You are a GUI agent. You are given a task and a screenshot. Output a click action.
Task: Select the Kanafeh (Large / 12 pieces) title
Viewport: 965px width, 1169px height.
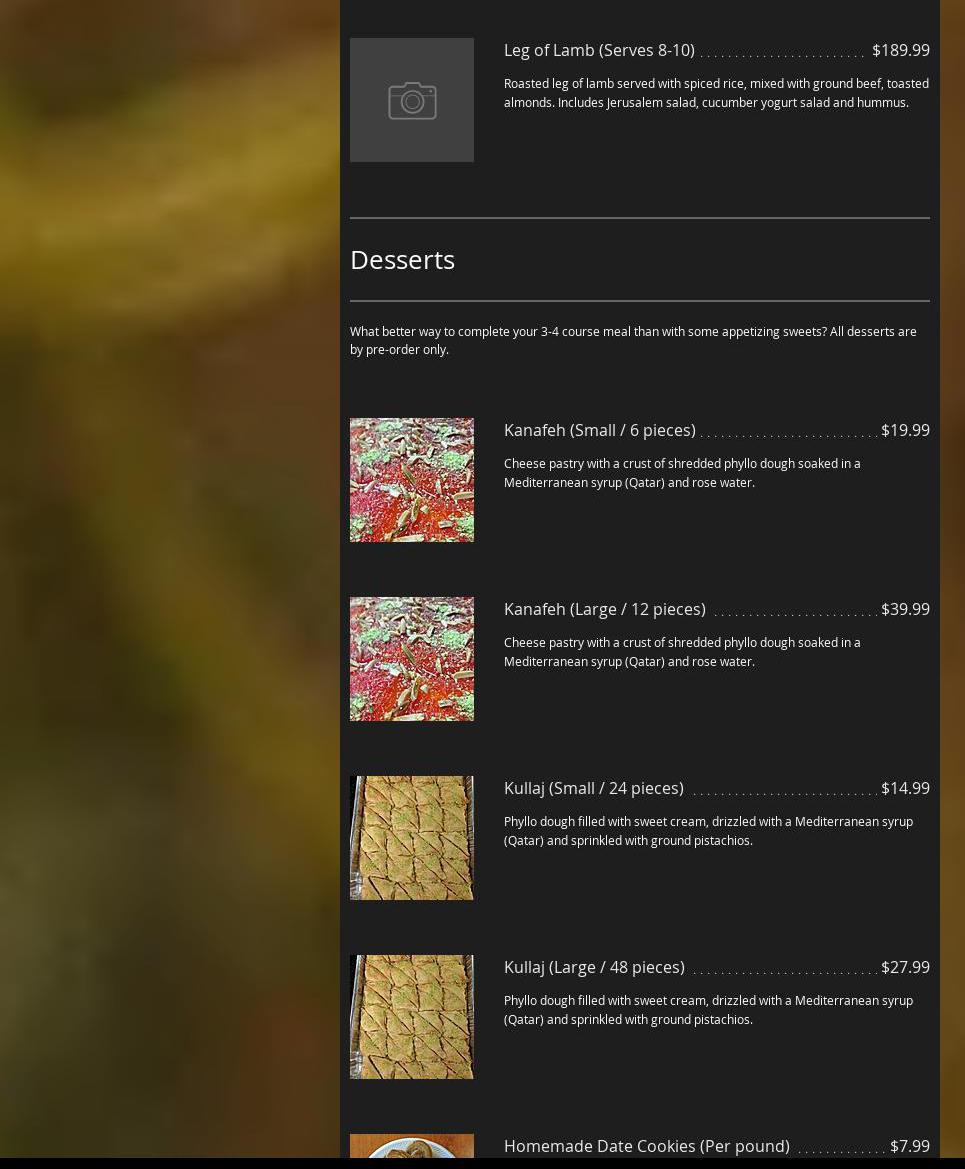(x=605, y=609)
